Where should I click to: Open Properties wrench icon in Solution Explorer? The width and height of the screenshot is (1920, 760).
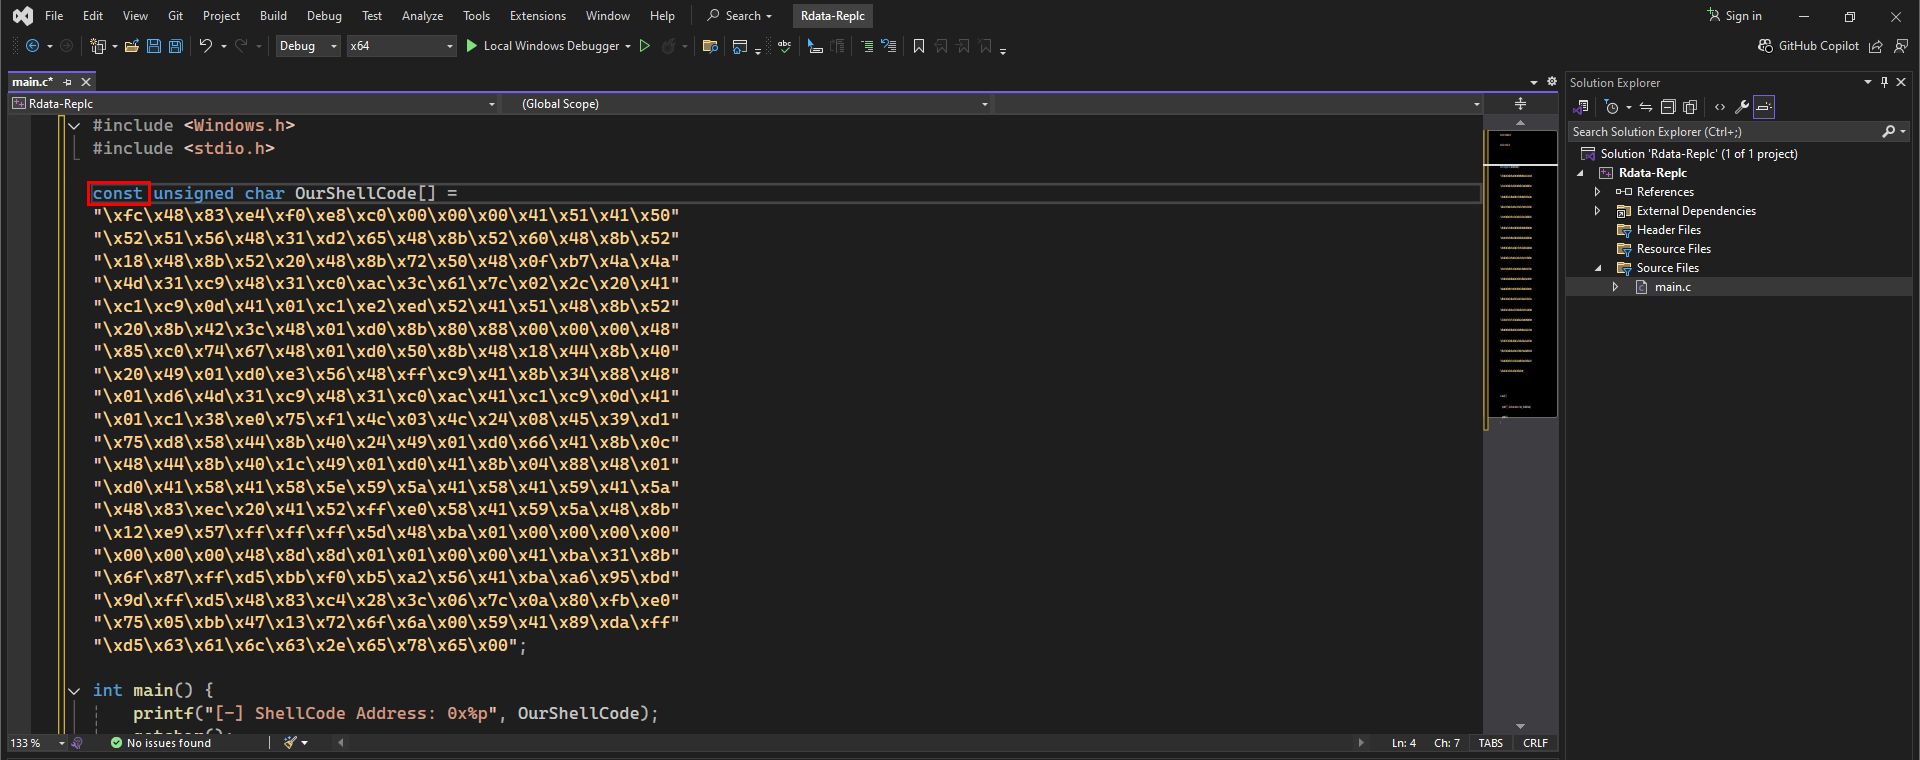1741,107
